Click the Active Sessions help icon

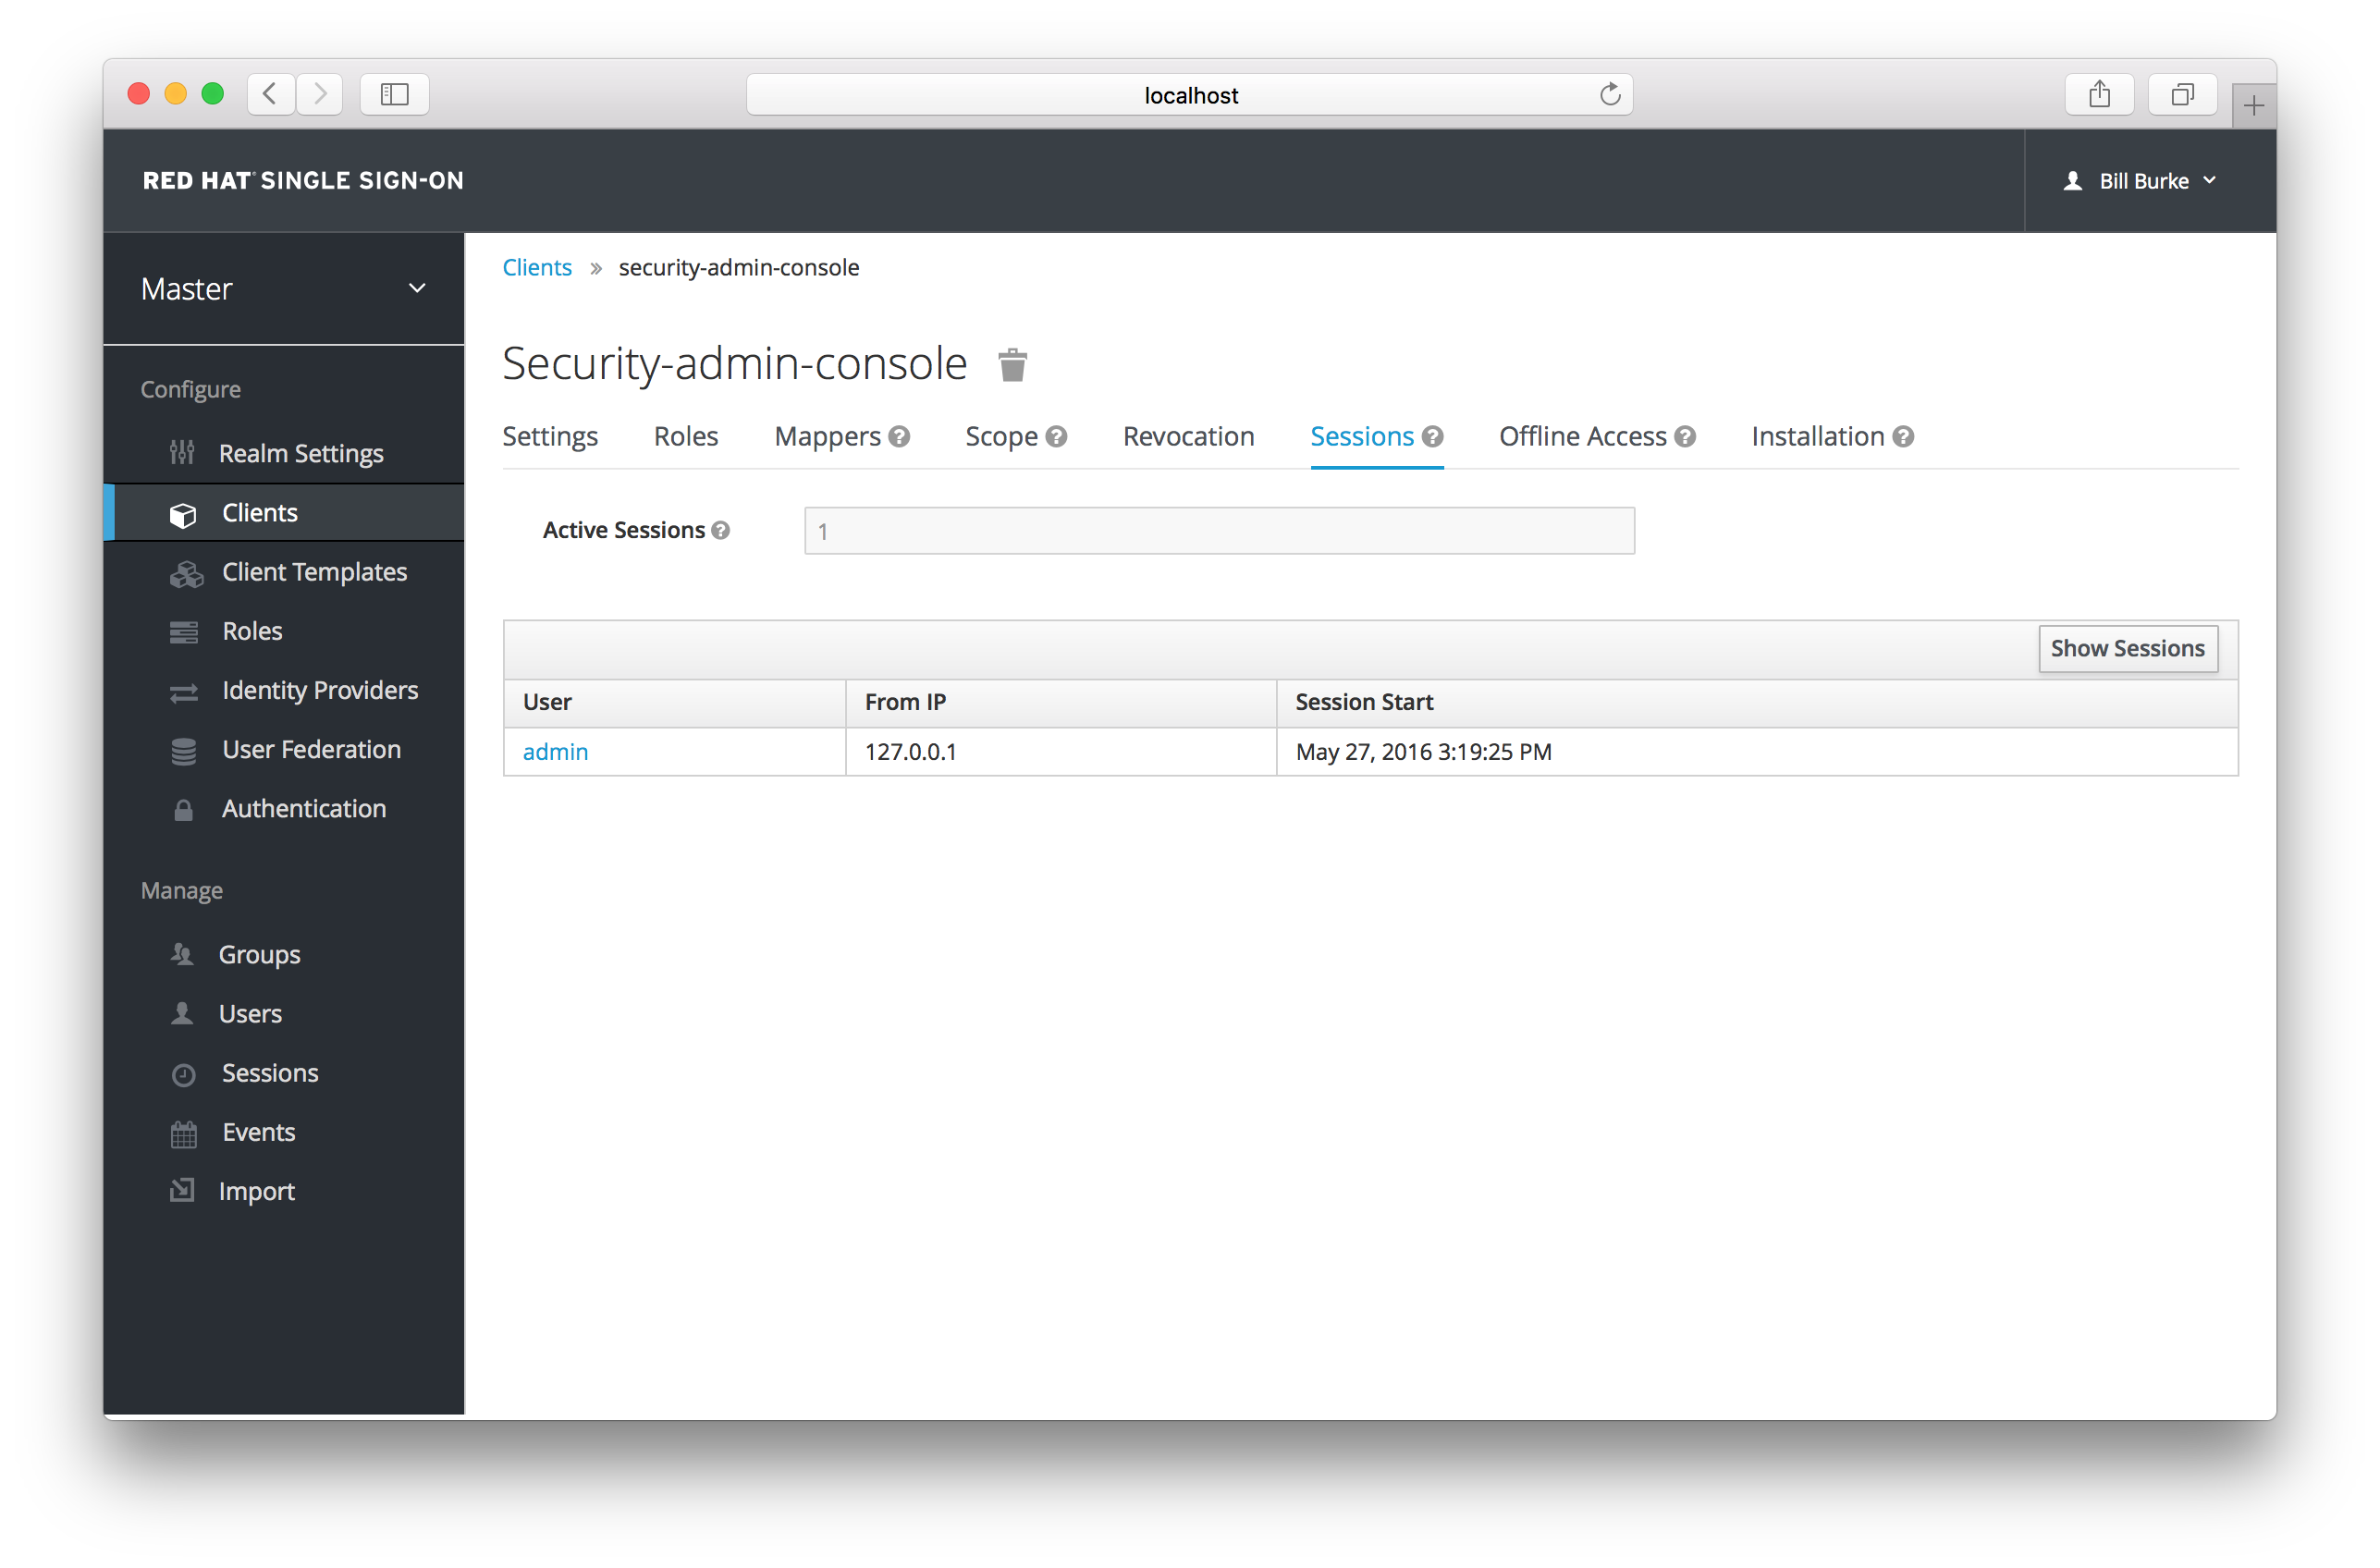coord(723,529)
